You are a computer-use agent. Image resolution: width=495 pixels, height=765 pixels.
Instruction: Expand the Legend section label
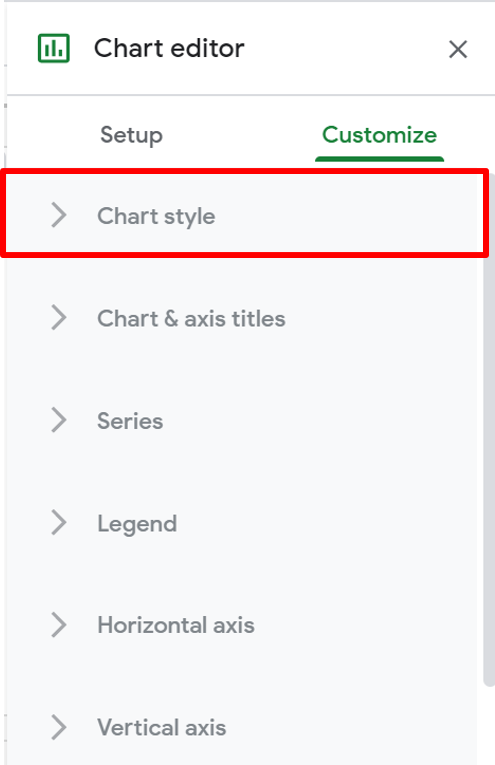point(137,524)
